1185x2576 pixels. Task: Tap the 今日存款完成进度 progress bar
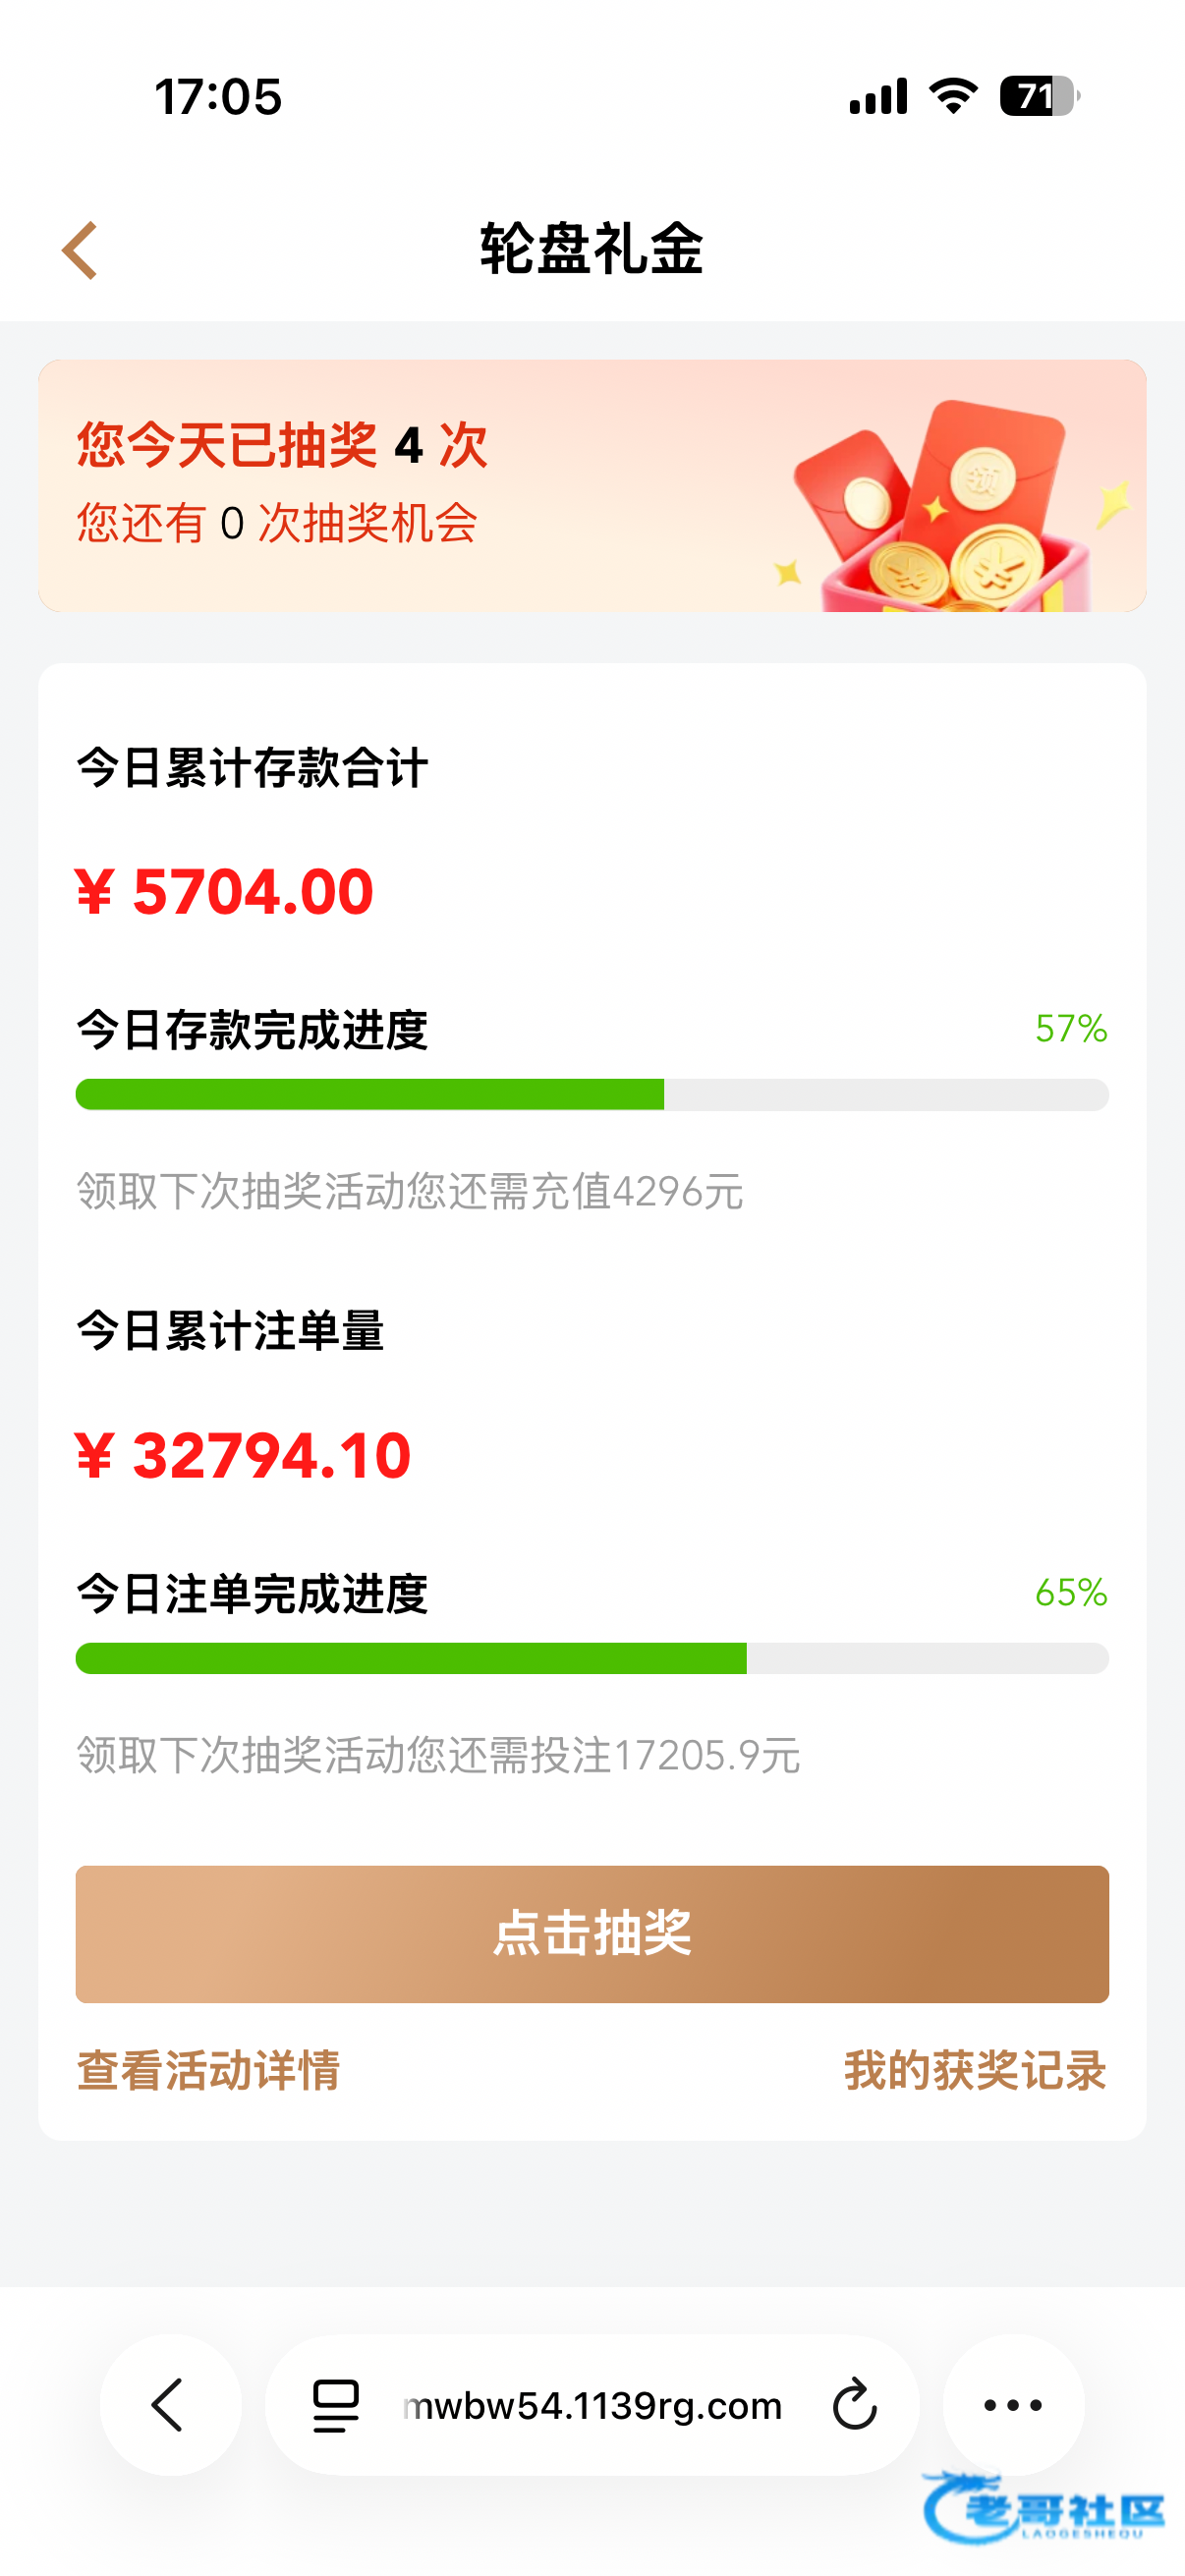coord(592,1094)
